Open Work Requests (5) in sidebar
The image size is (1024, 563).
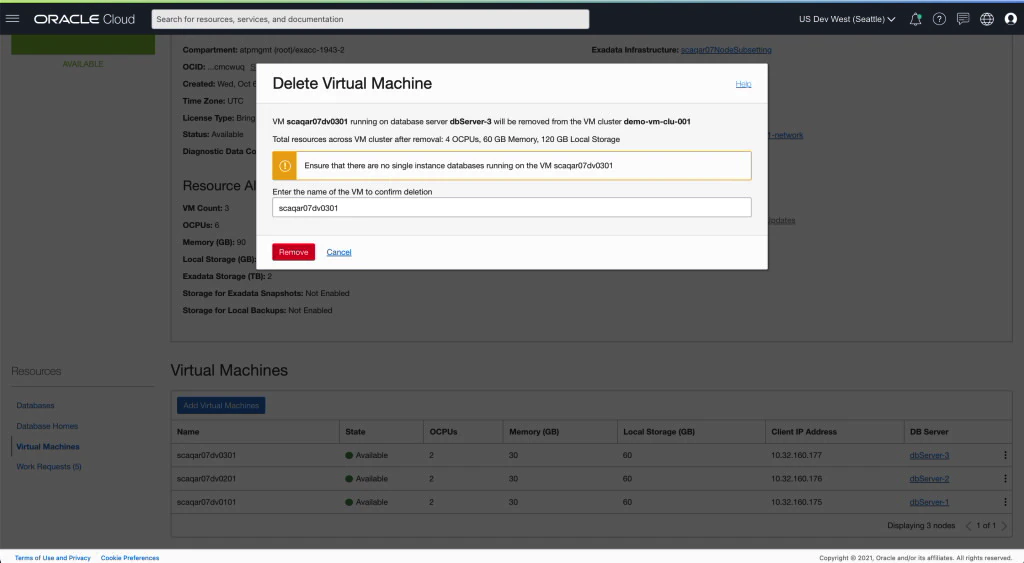pyautogui.click(x=49, y=466)
